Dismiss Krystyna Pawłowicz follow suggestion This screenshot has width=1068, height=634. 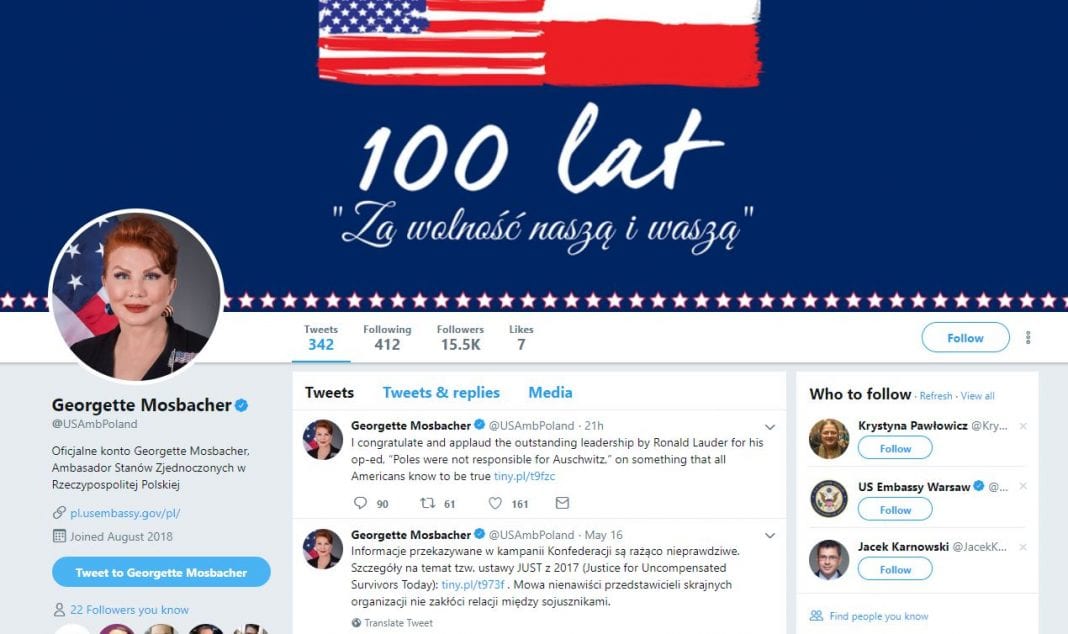tap(1022, 426)
